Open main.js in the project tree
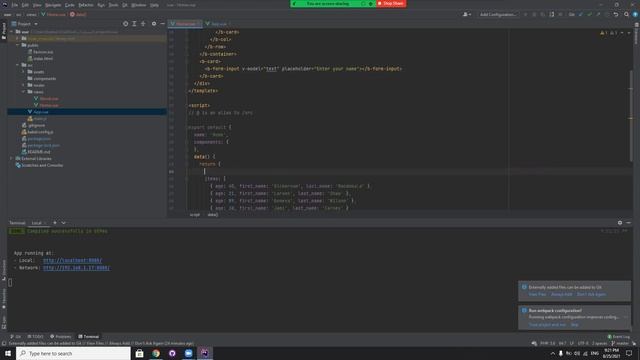 click(x=40, y=119)
